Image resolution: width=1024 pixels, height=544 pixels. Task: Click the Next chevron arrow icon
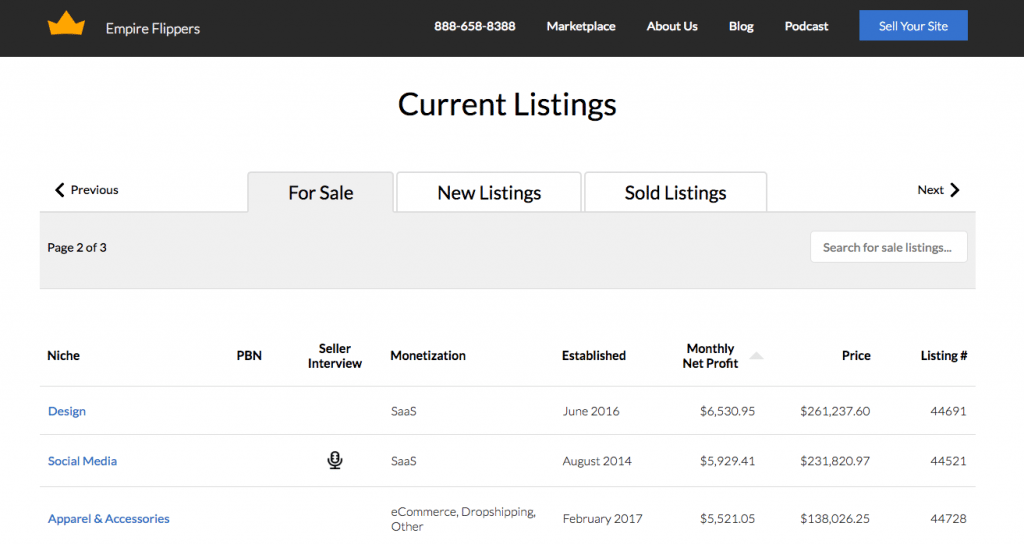(955, 190)
